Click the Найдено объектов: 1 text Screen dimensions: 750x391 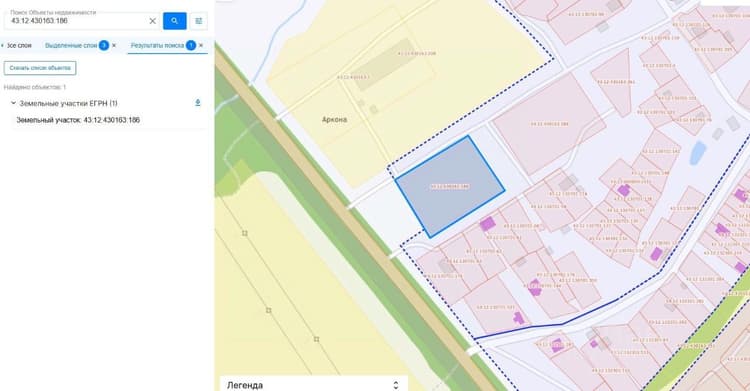pyautogui.click(x=35, y=87)
